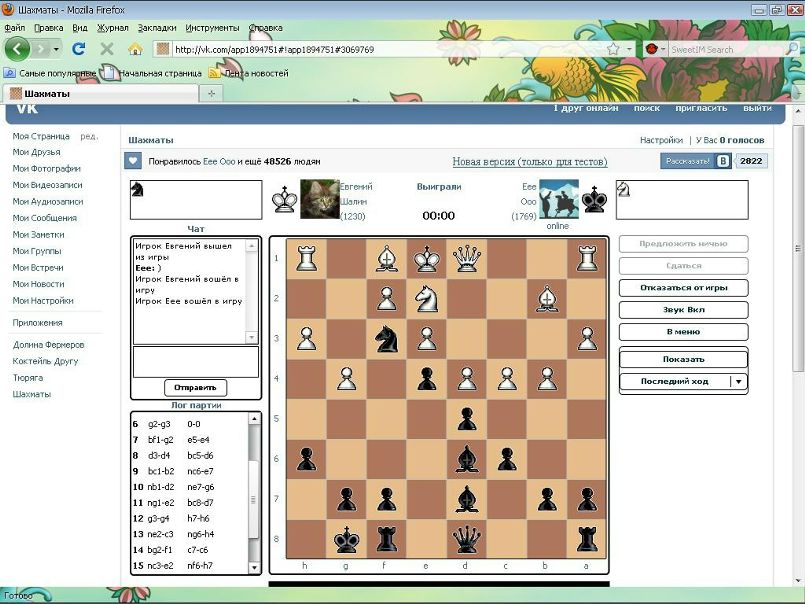805x604 pixels.
Task: Open the Закладки menu
Action: [x=157, y=28]
